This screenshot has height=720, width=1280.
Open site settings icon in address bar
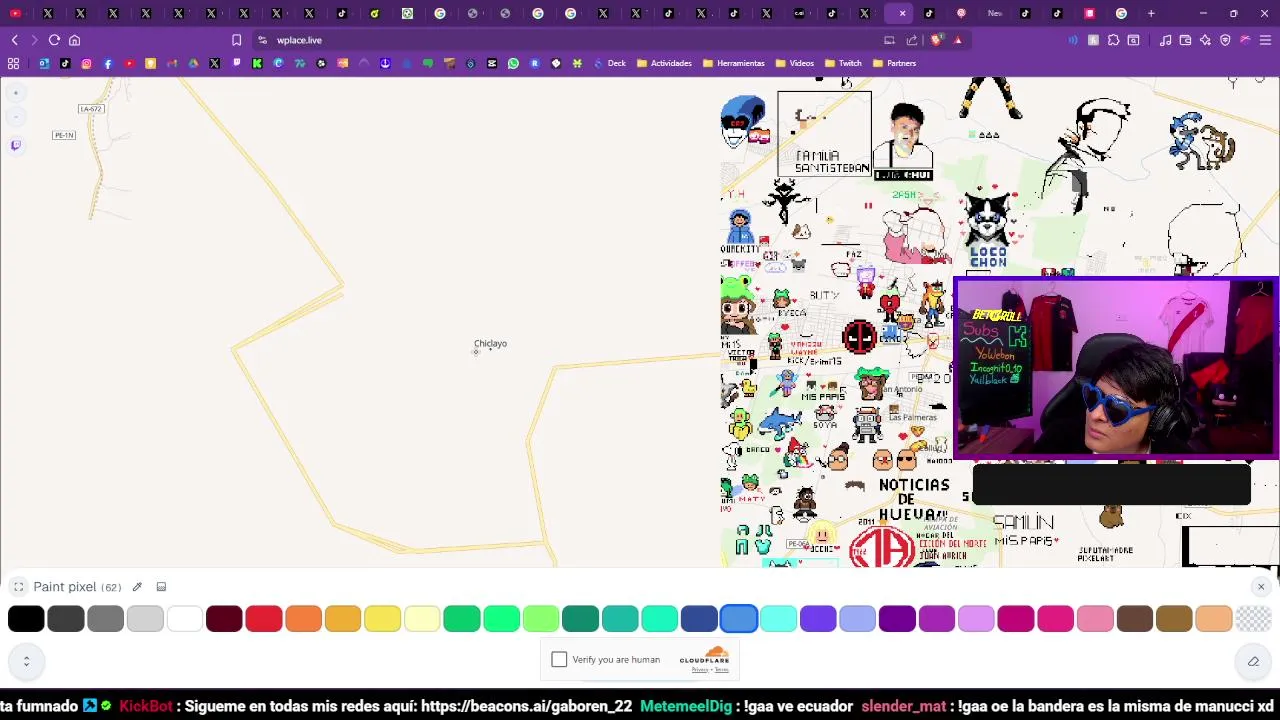[x=262, y=40]
